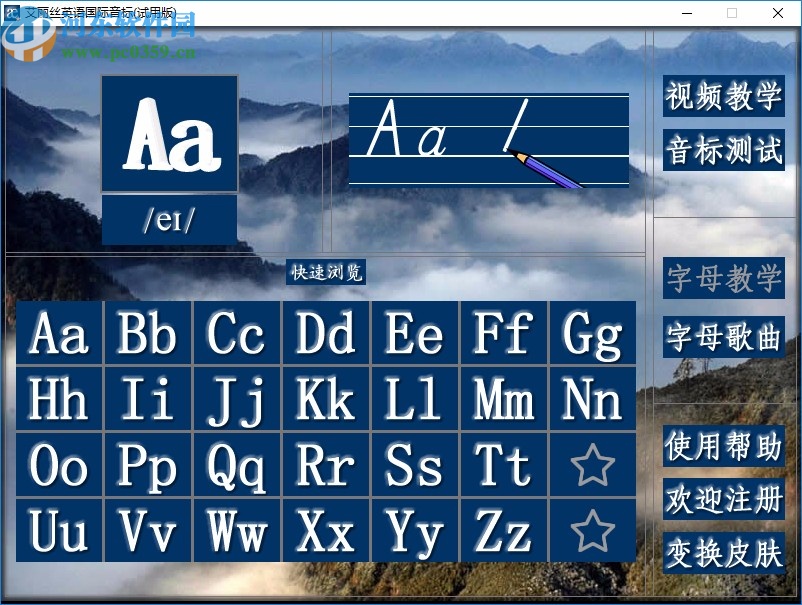Click the star tile beside Tt

click(592, 465)
